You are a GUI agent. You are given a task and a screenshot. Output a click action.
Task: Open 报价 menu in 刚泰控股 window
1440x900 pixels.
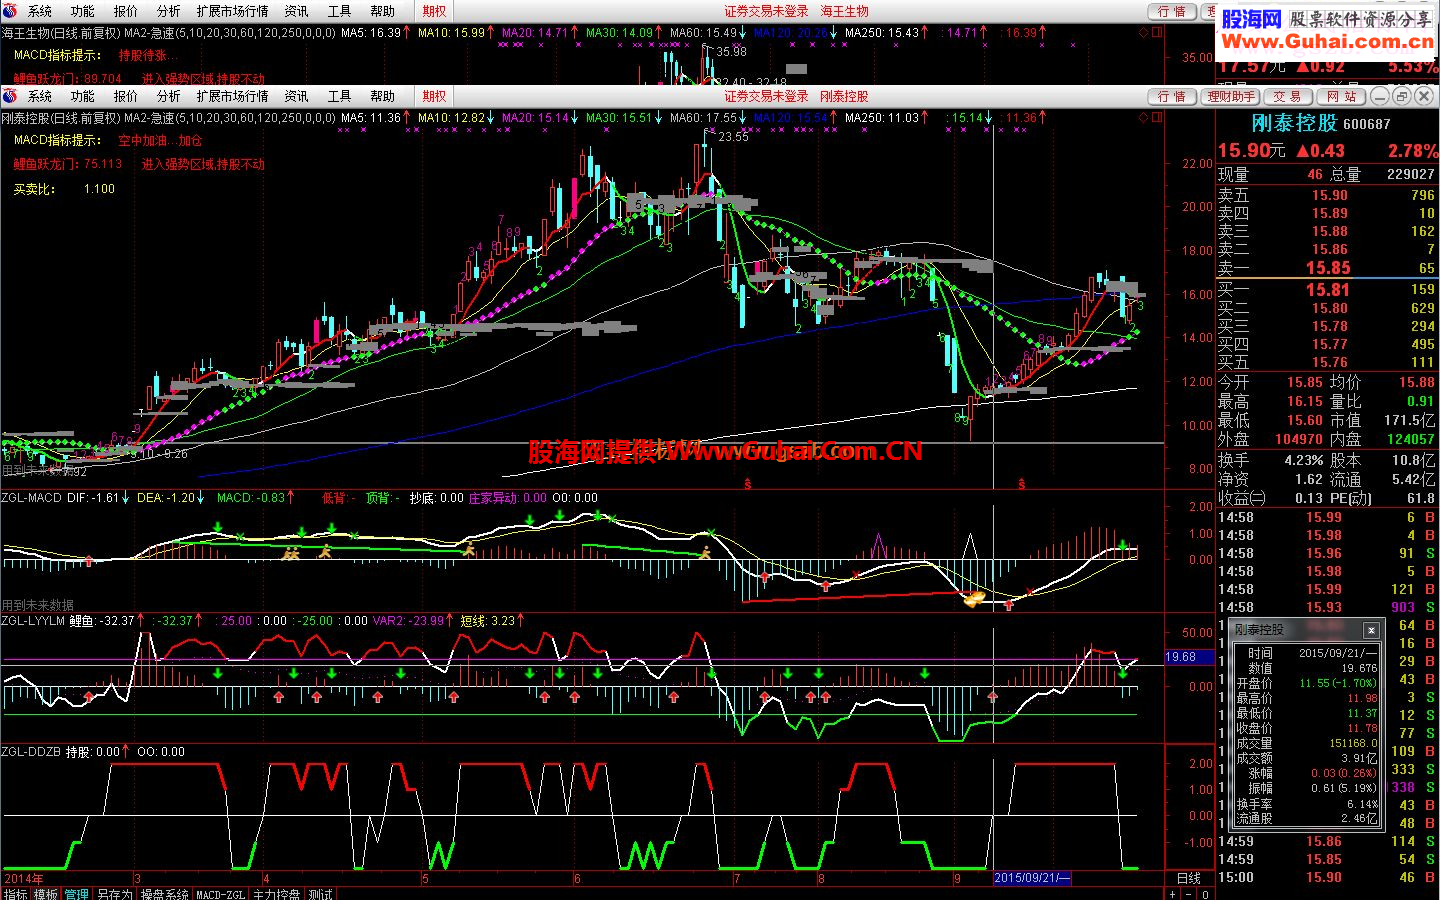(x=126, y=96)
